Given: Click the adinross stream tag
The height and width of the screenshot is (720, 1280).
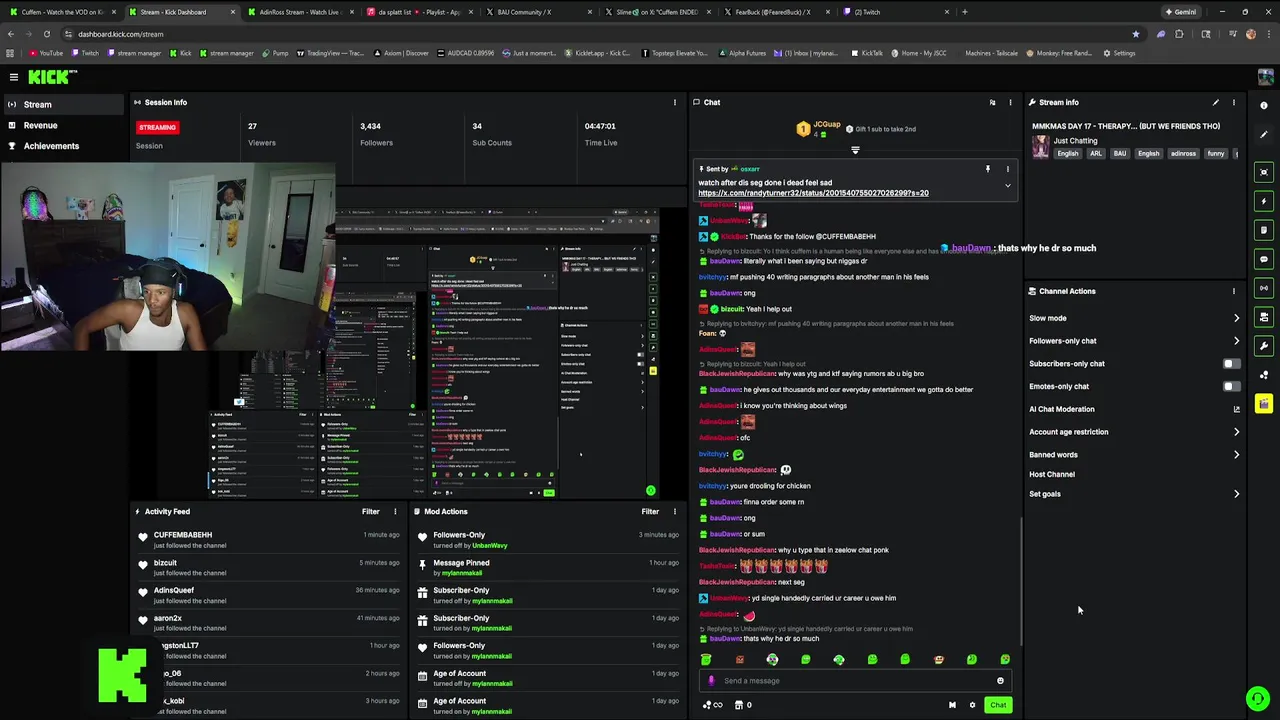Looking at the screenshot, I should point(1183,154).
